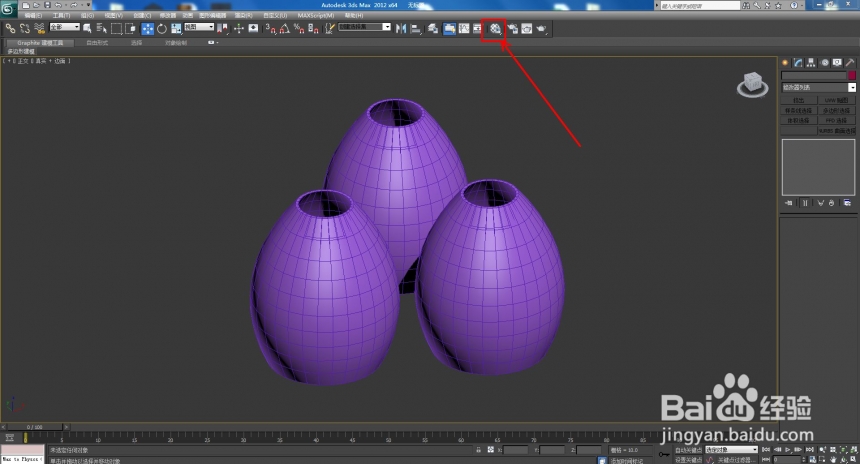The height and width of the screenshot is (464, 860).
Task: Open the 关键点过滤器 Key Filters button
Action: (x=737, y=460)
